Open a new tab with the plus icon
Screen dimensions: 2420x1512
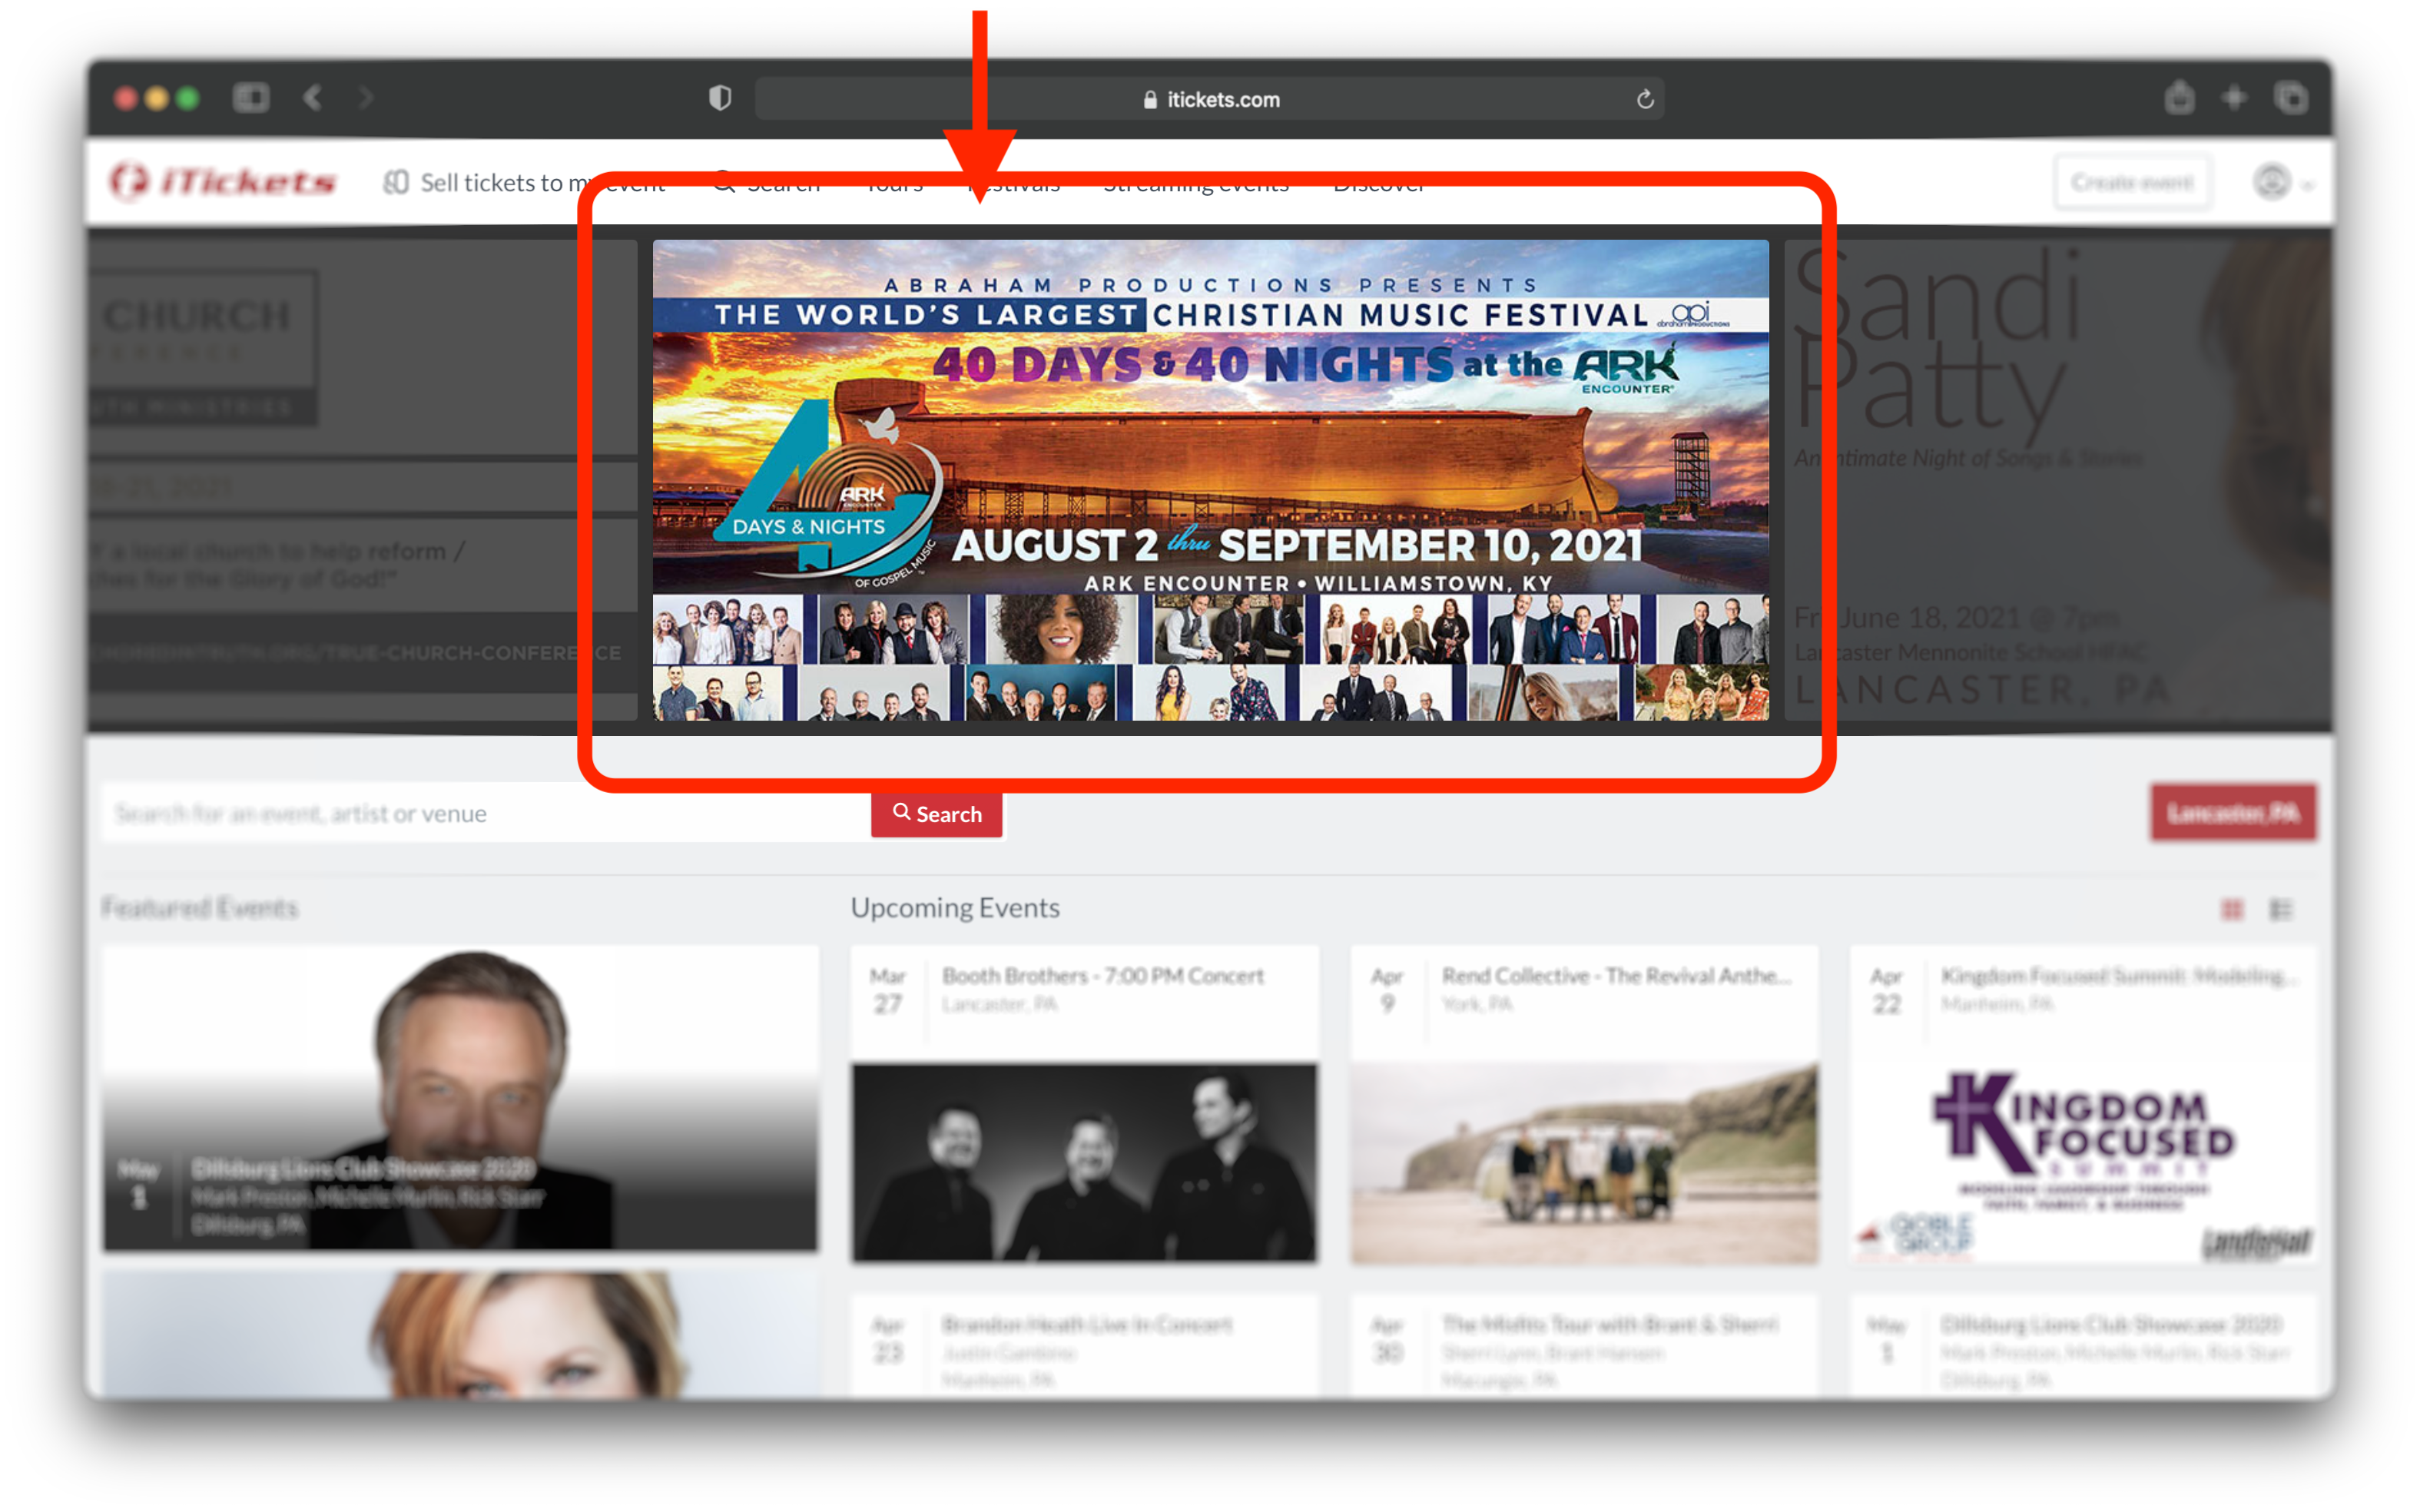click(2234, 98)
